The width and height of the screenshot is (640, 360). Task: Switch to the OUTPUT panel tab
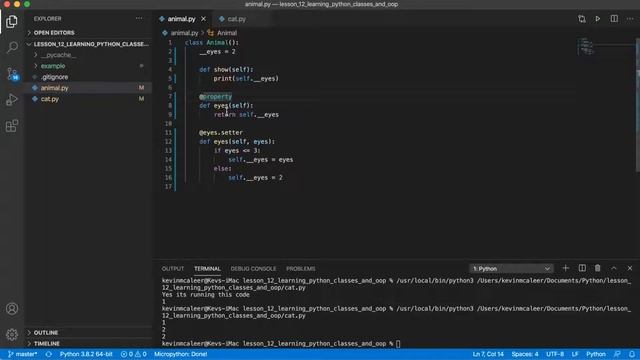point(173,269)
